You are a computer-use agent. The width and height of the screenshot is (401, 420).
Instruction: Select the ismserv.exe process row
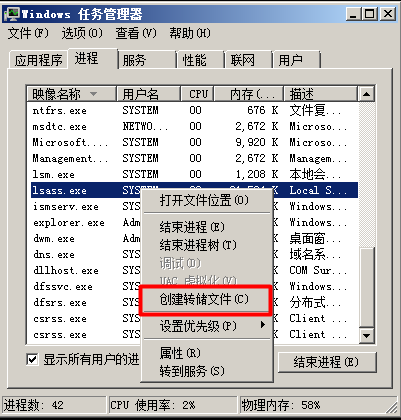(x=194, y=206)
